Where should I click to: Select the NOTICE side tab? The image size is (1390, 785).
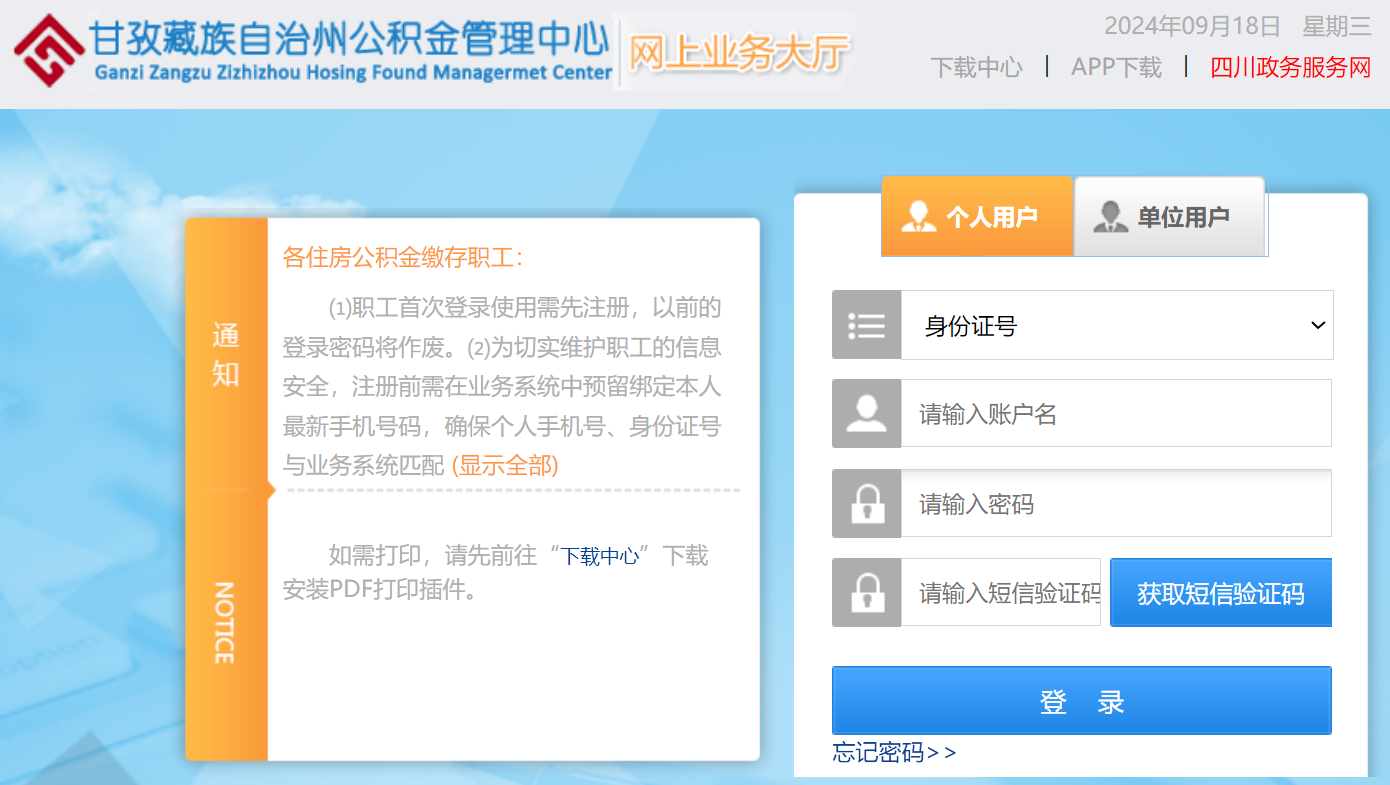click(x=226, y=623)
